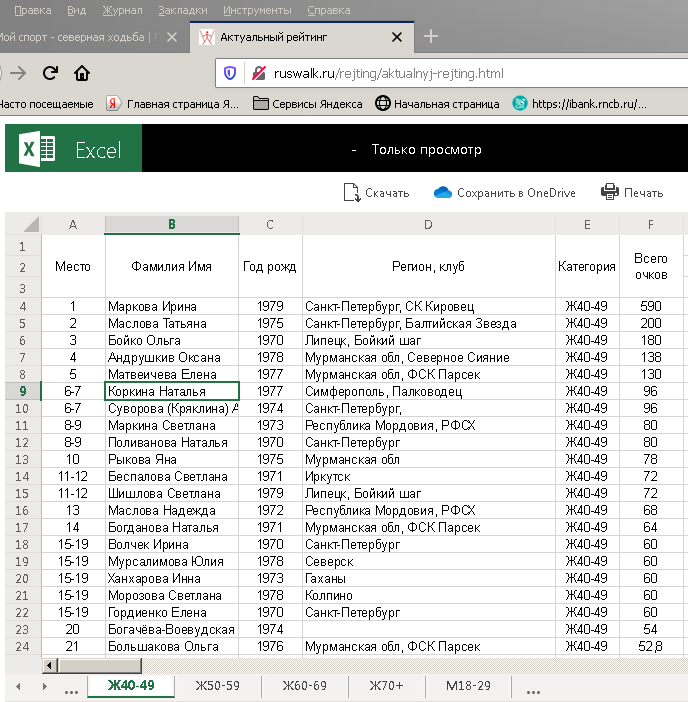Close the Актуальный рейтинг tab
This screenshot has height=702, width=688.
point(397,37)
